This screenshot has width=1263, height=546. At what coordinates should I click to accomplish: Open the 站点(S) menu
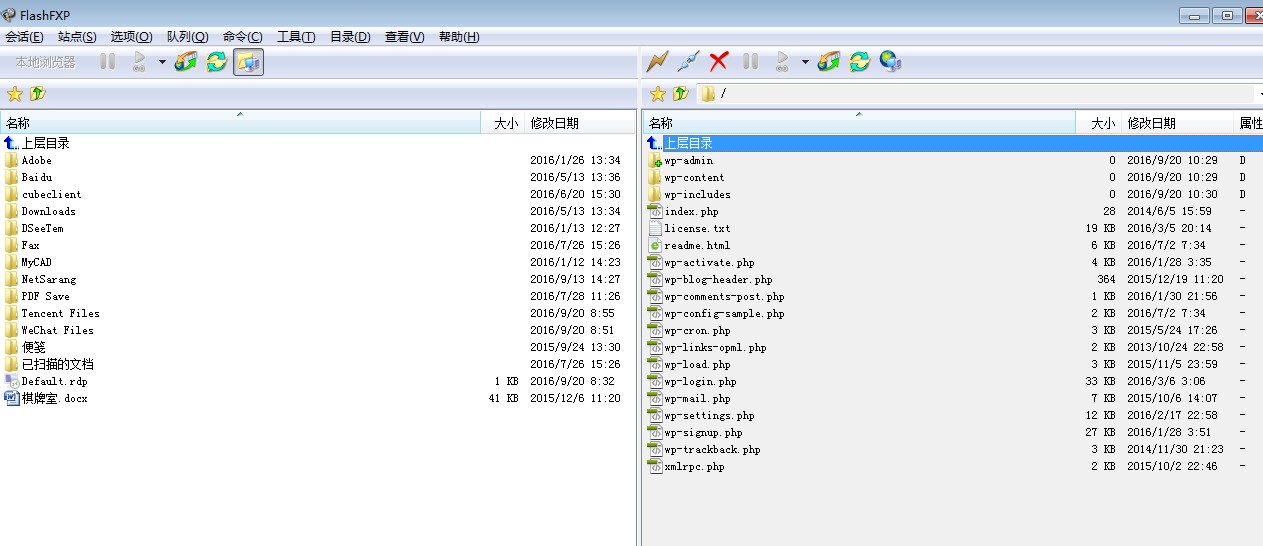point(77,37)
